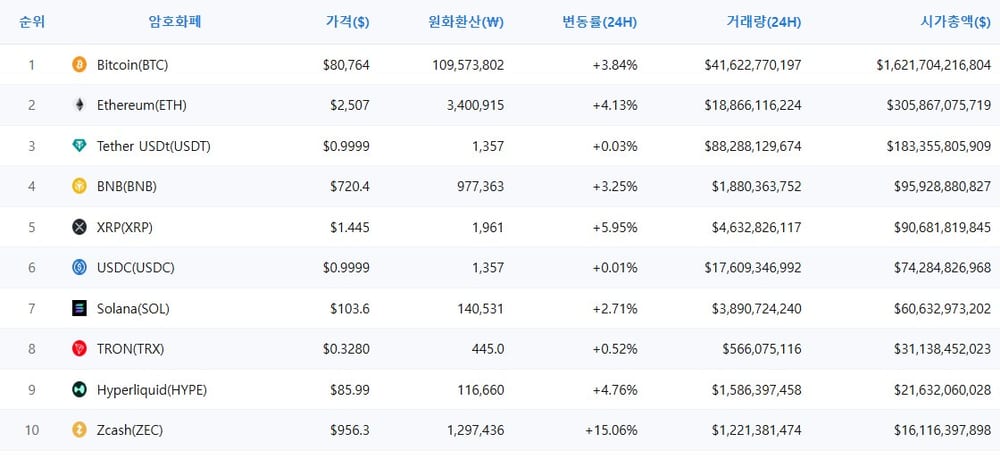
Task: Click the Hyperliquid logo icon
Action: click(x=79, y=390)
